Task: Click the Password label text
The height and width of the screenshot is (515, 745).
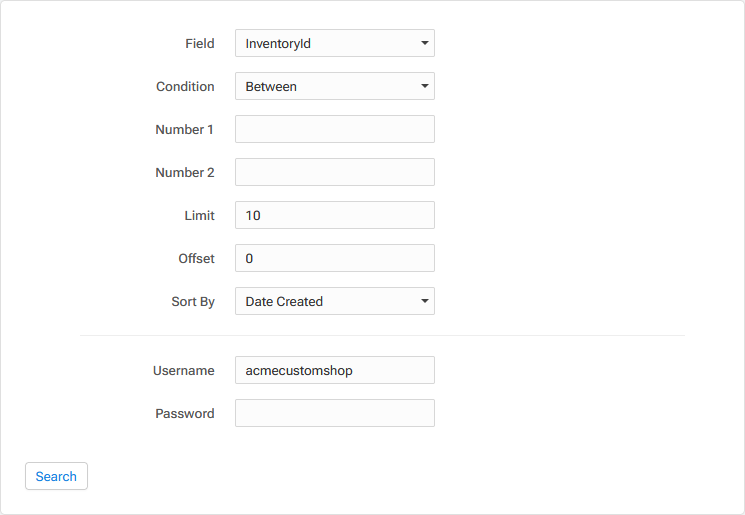Action: point(185,413)
